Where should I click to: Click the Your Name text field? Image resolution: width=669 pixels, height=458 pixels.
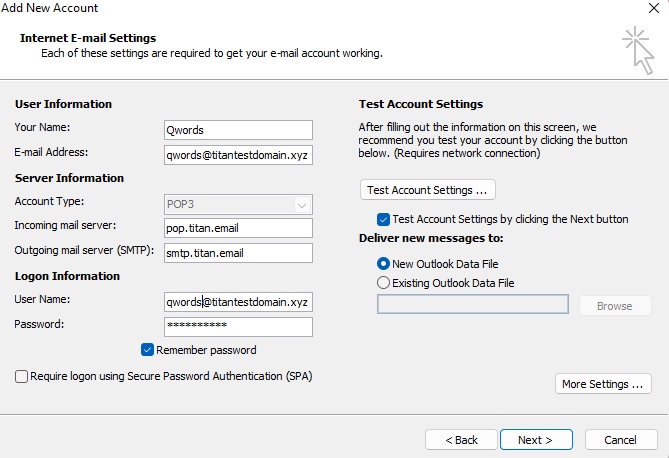point(238,129)
